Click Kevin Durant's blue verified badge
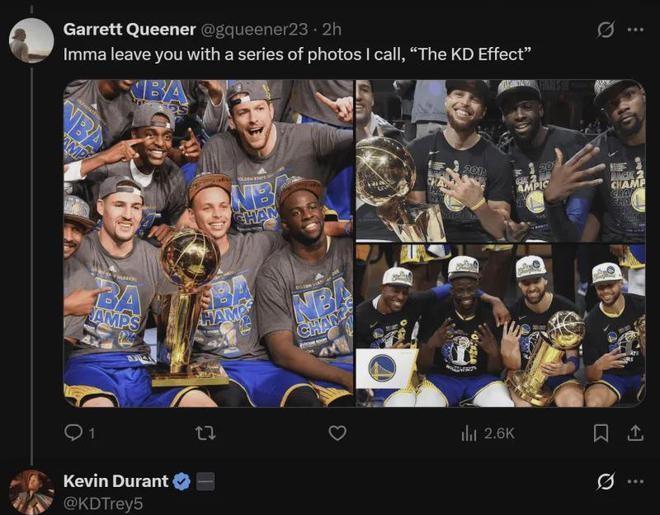This screenshot has height=515, width=660. (x=181, y=482)
